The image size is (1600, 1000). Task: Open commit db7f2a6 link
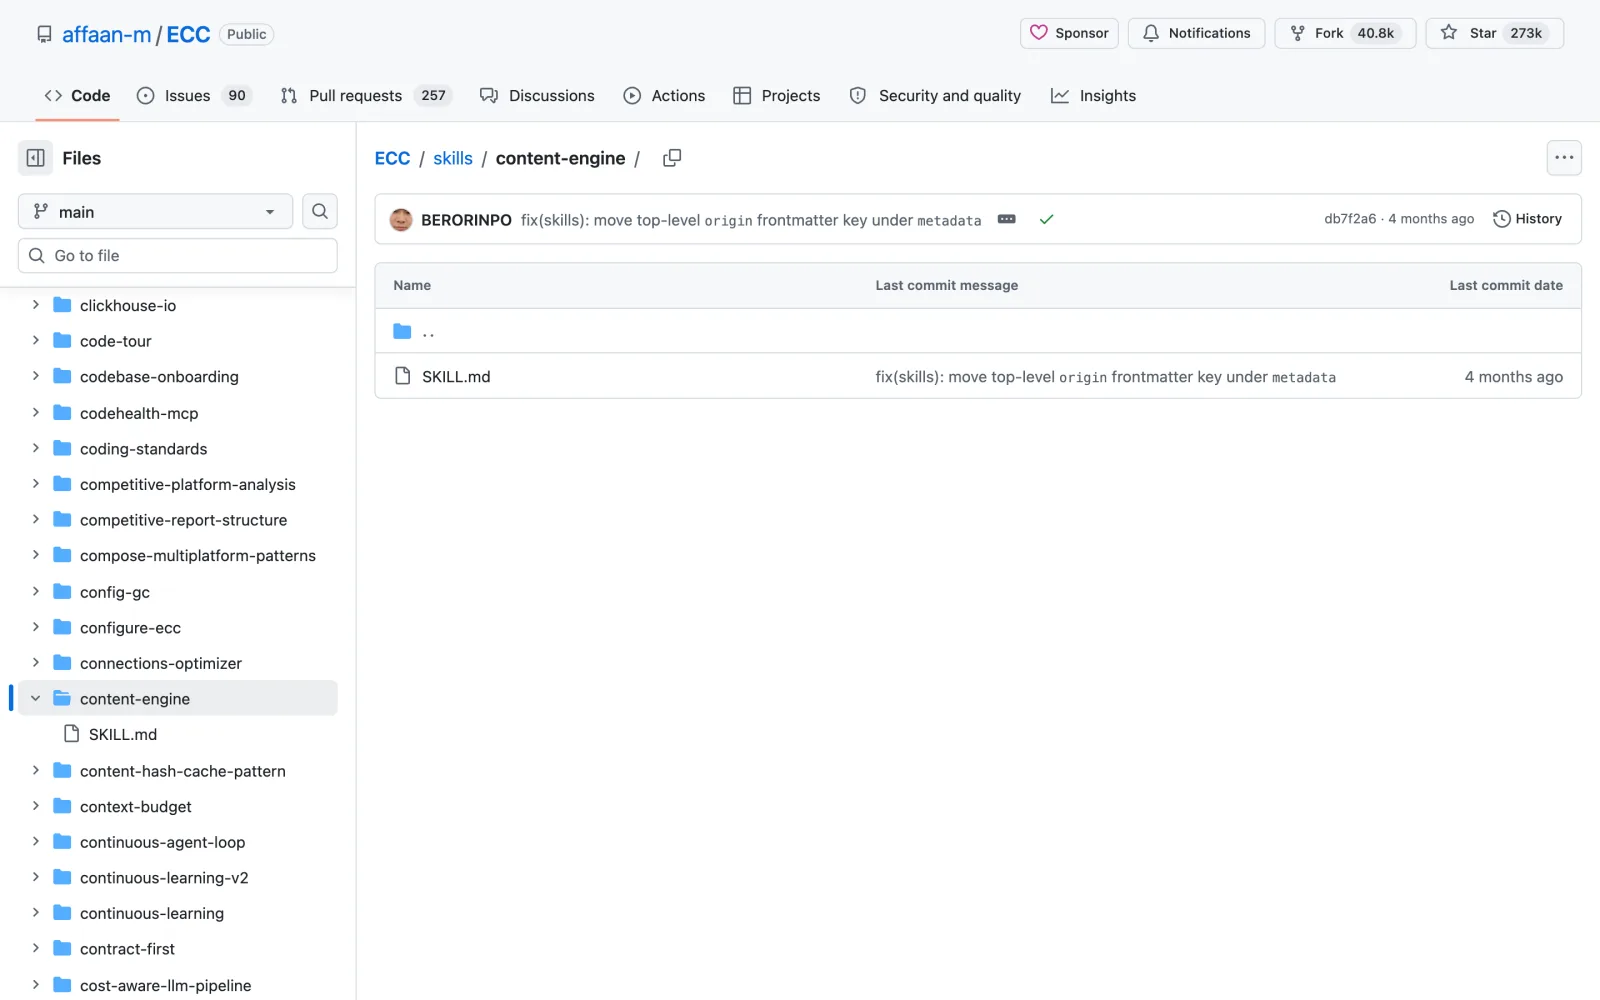tap(1350, 219)
